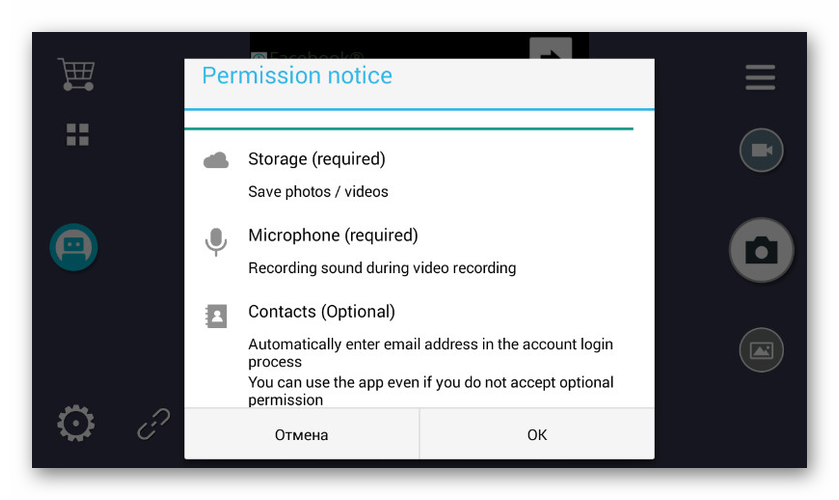Tap the share arrow icon
839x500 pixels.
pyautogui.click(x=550, y=50)
